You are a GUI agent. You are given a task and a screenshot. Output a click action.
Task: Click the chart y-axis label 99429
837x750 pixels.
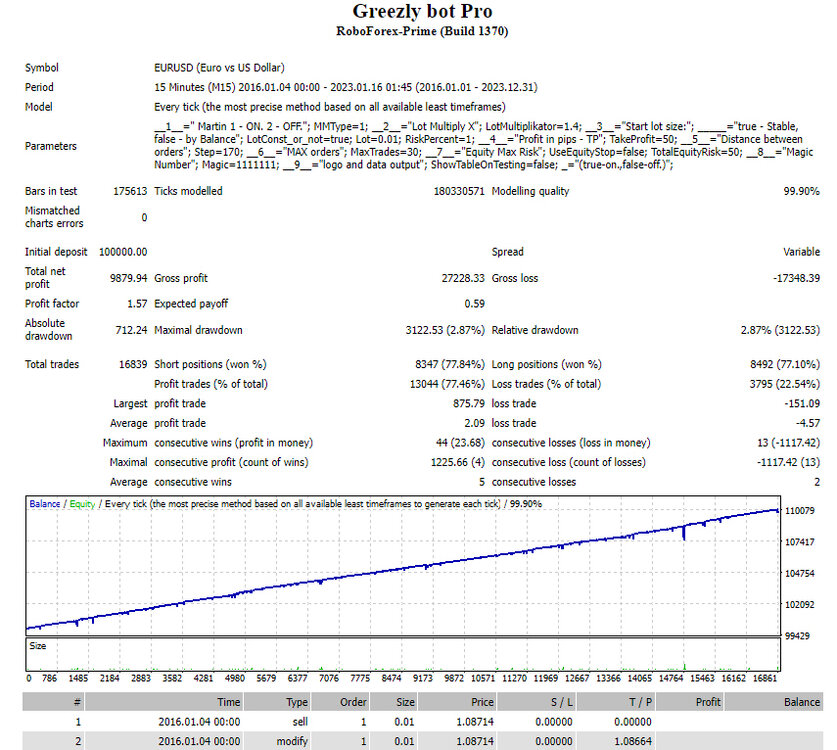pos(797,636)
